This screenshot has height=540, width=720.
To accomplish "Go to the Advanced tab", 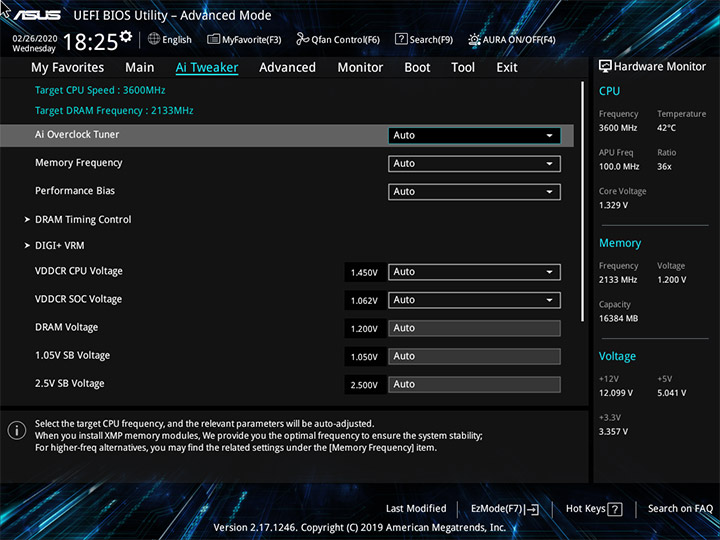I will click(287, 68).
